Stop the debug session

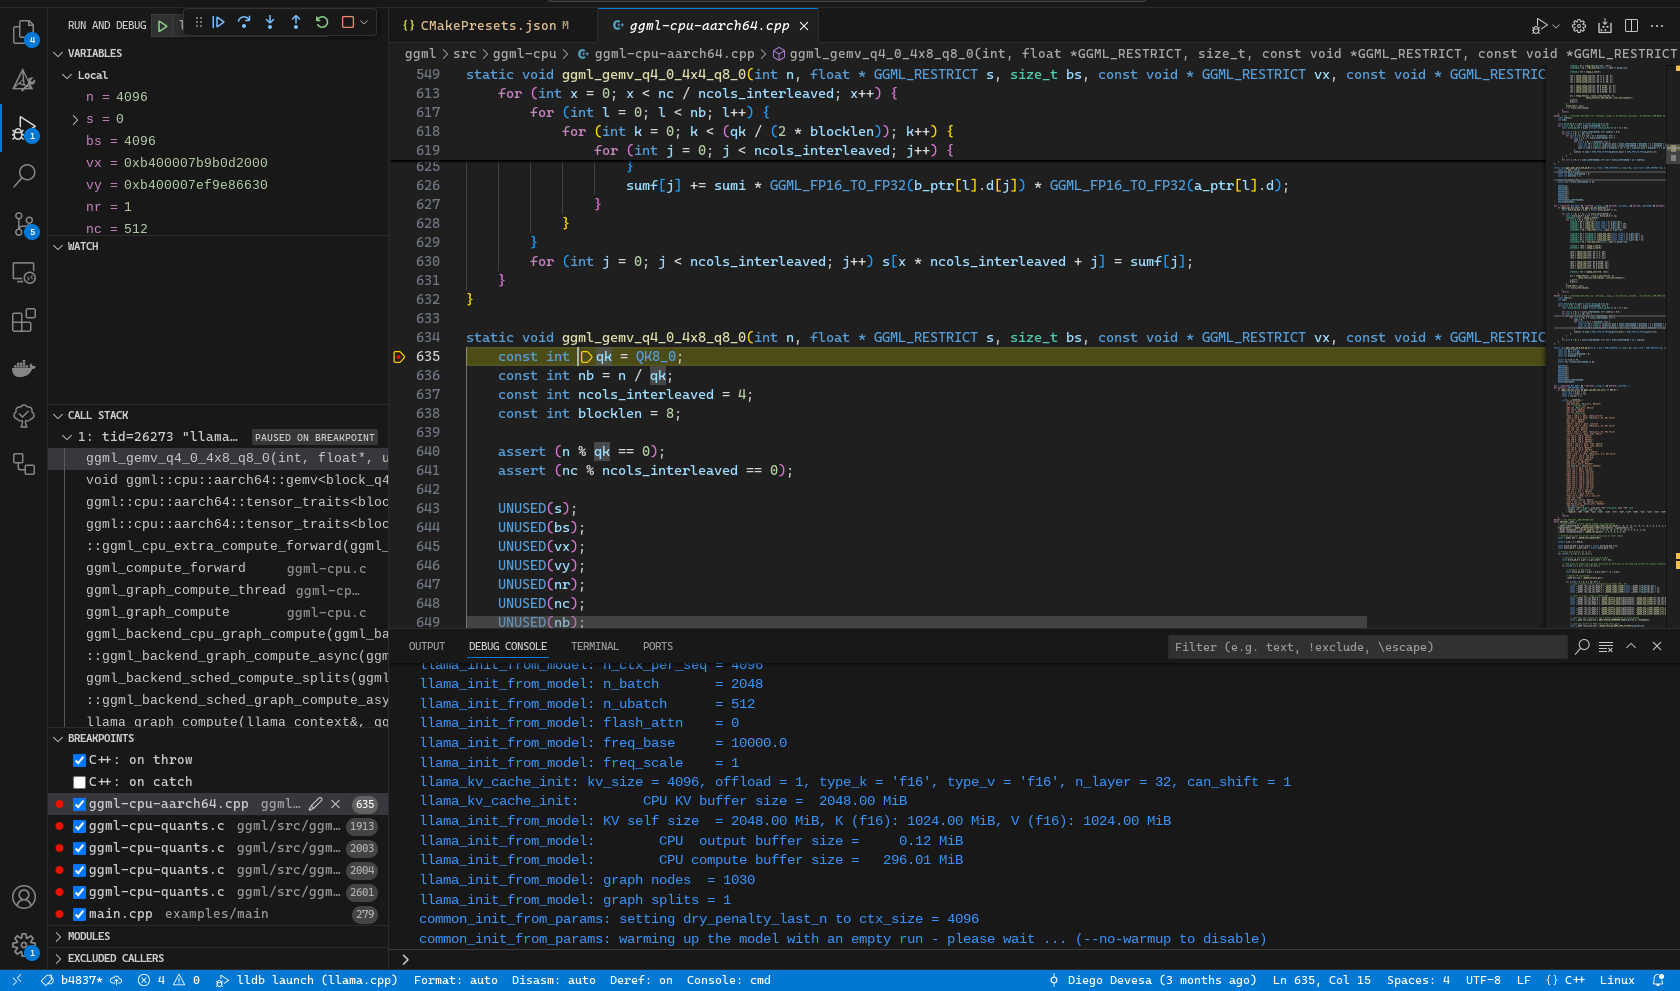pos(348,22)
